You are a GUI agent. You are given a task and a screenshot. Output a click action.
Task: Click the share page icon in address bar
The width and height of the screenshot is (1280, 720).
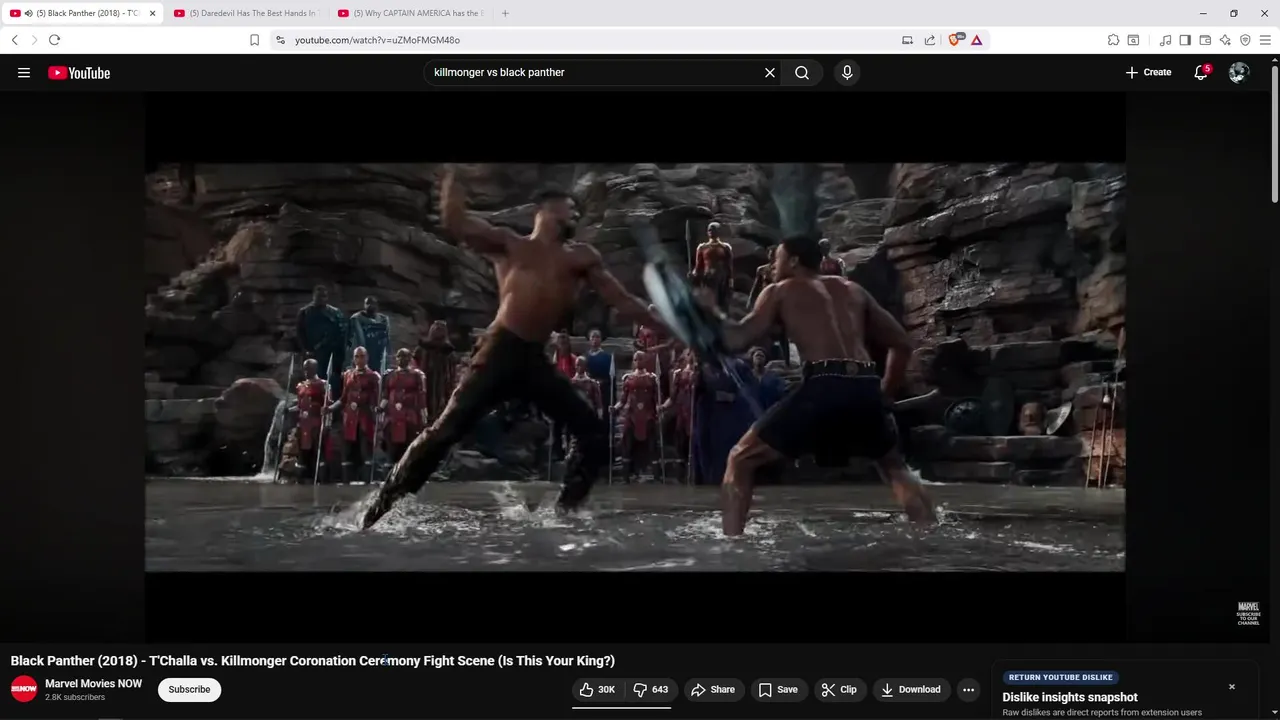click(930, 40)
